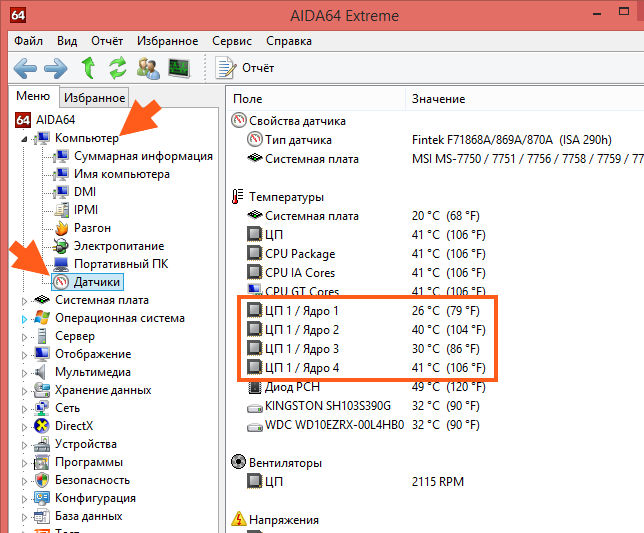Select the 2115 RPM fan value
Image resolution: width=644 pixels, height=533 pixels.
pos(438,482)
